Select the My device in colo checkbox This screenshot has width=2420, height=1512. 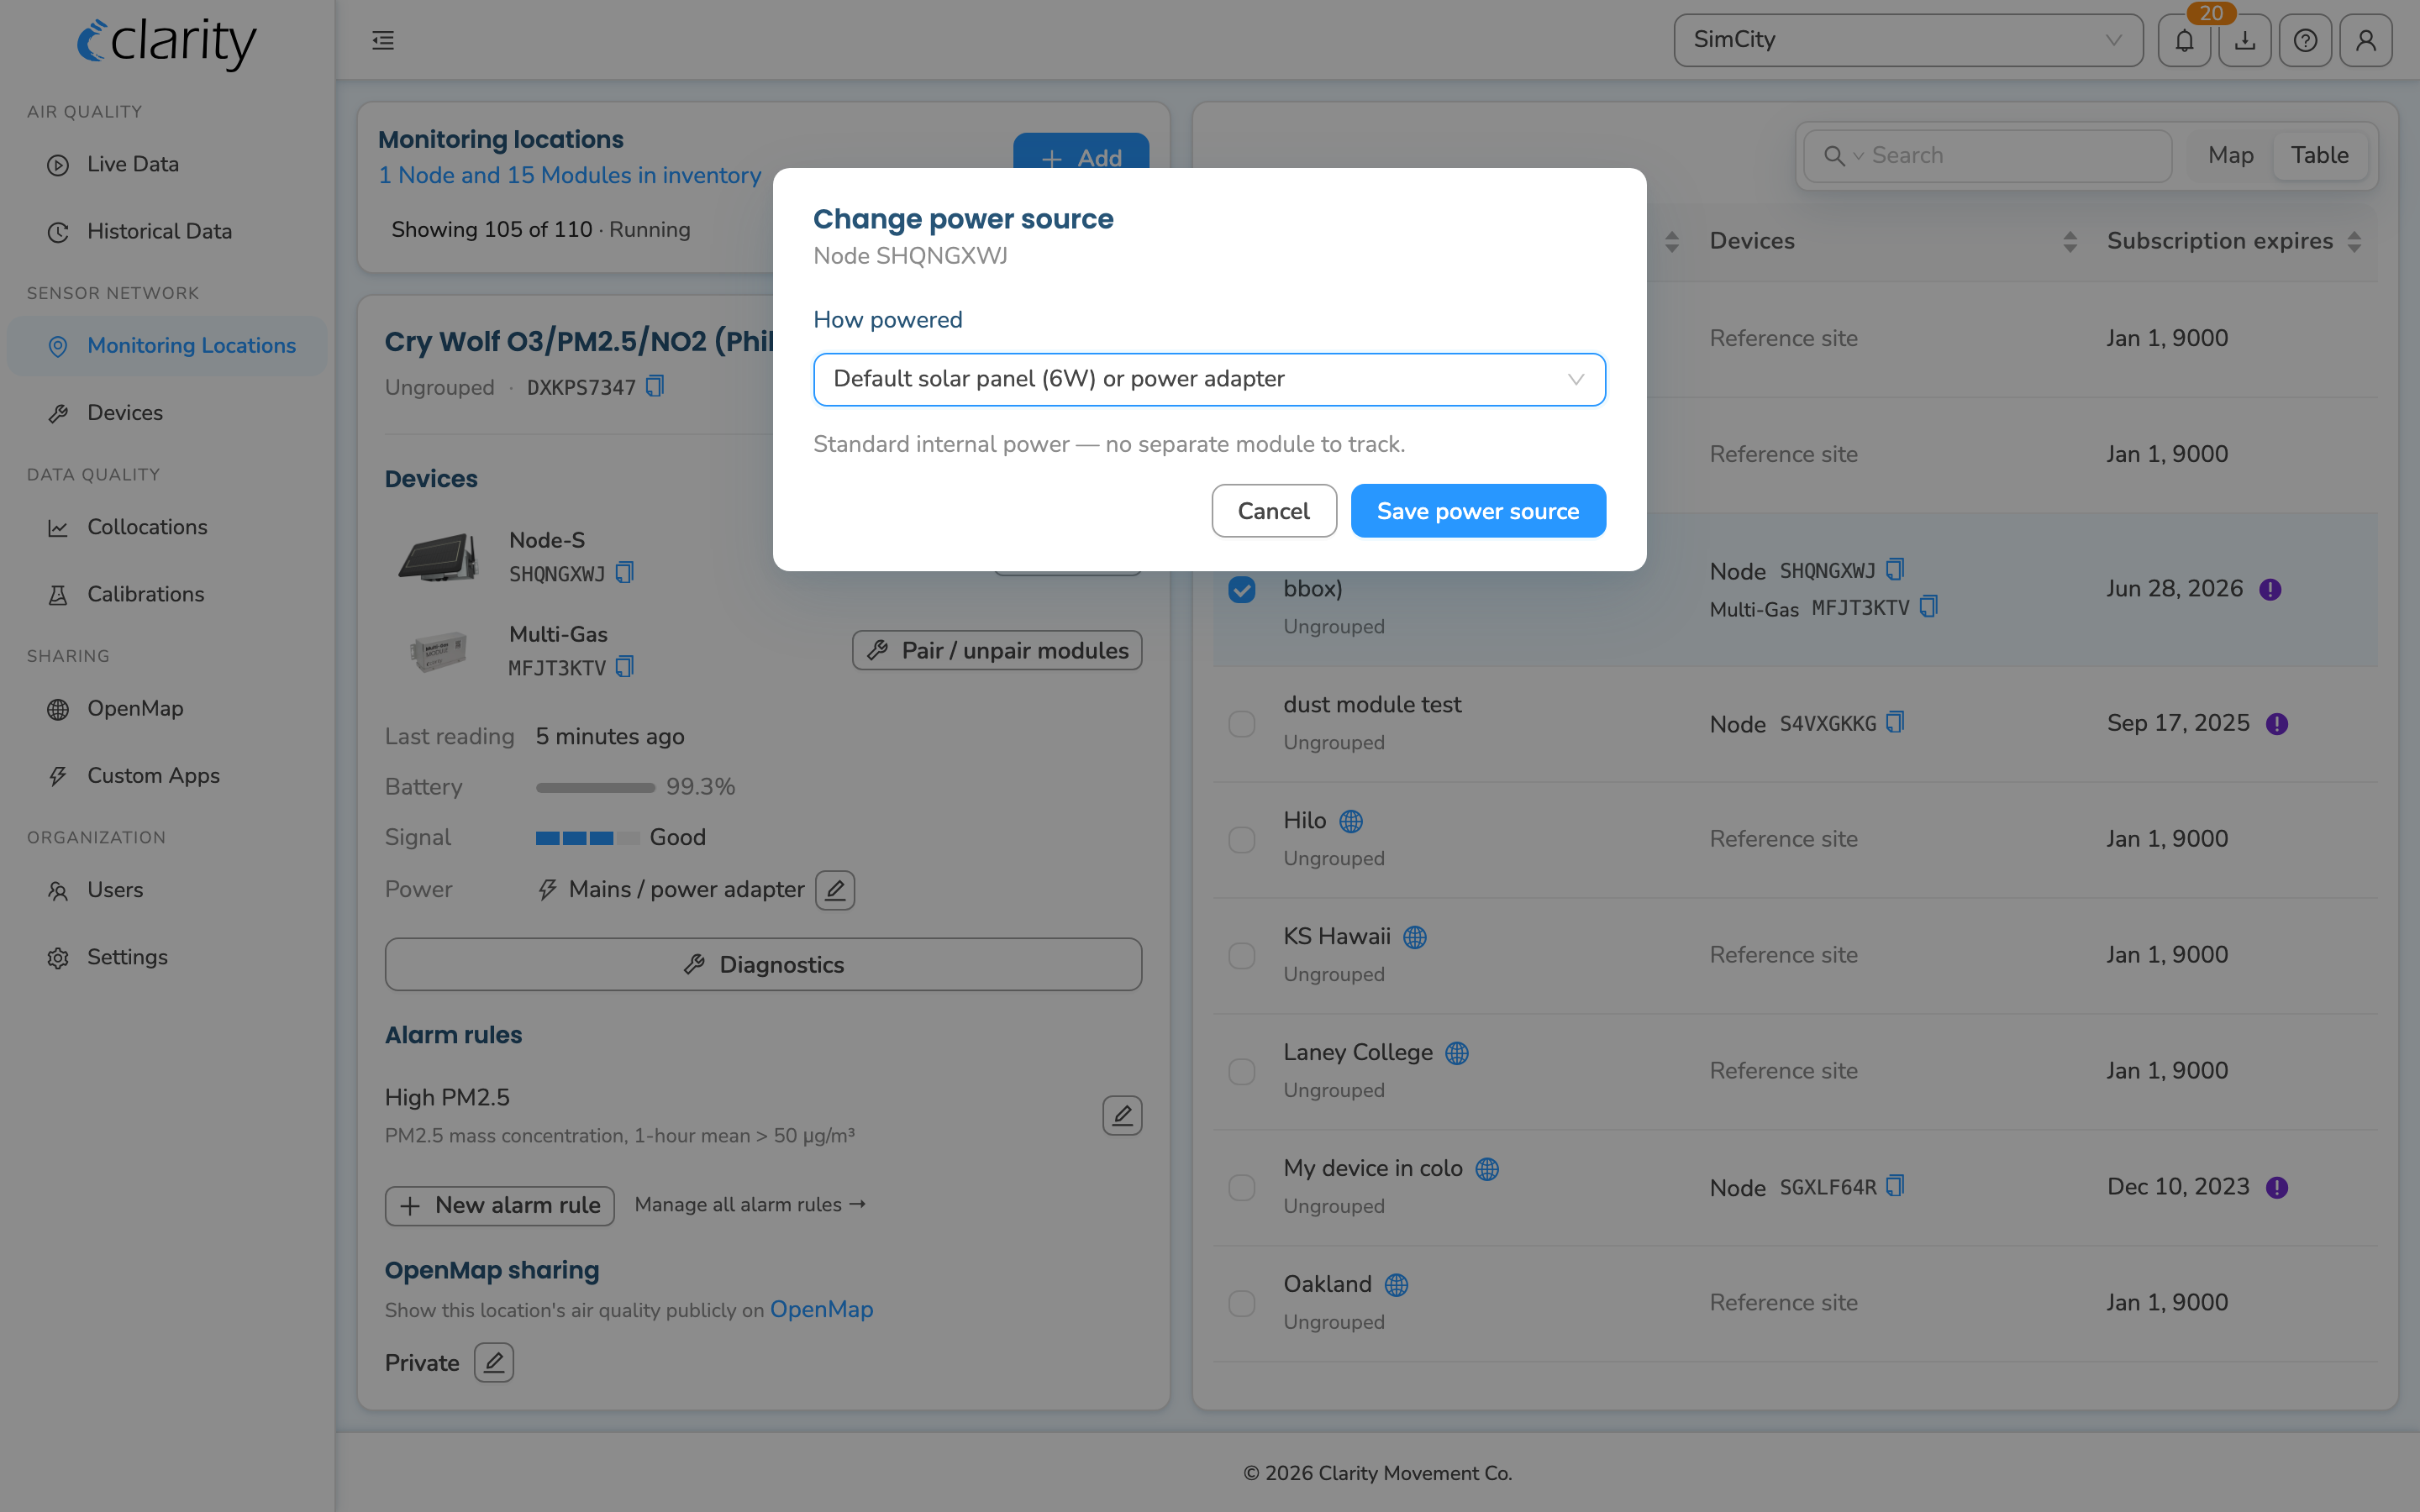coord(1242,1187)
